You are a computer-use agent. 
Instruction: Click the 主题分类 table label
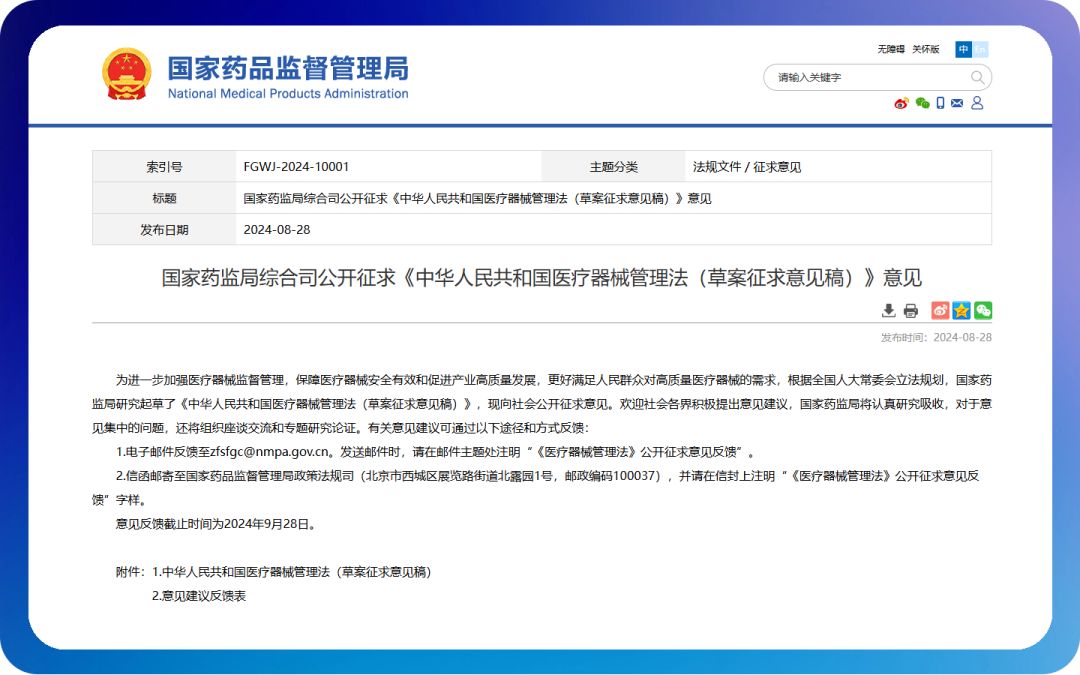(x=614, y=167)
